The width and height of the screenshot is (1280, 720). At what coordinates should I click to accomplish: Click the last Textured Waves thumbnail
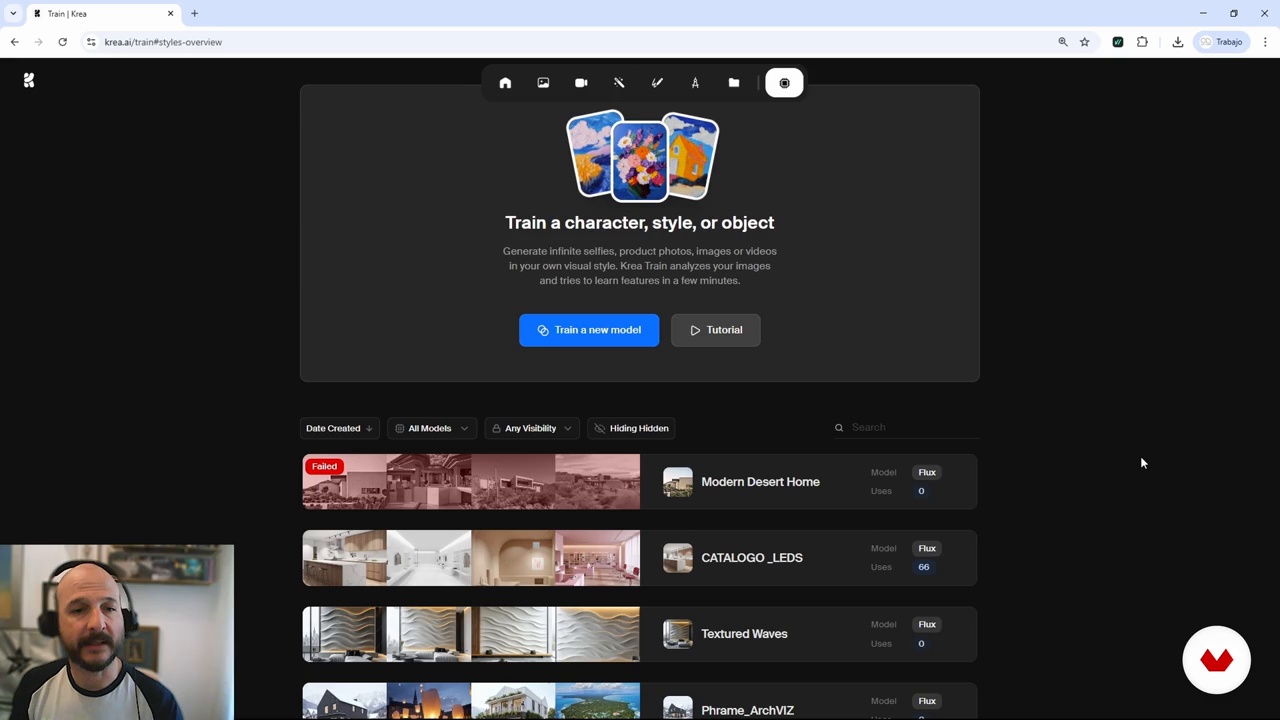point(597,634)
